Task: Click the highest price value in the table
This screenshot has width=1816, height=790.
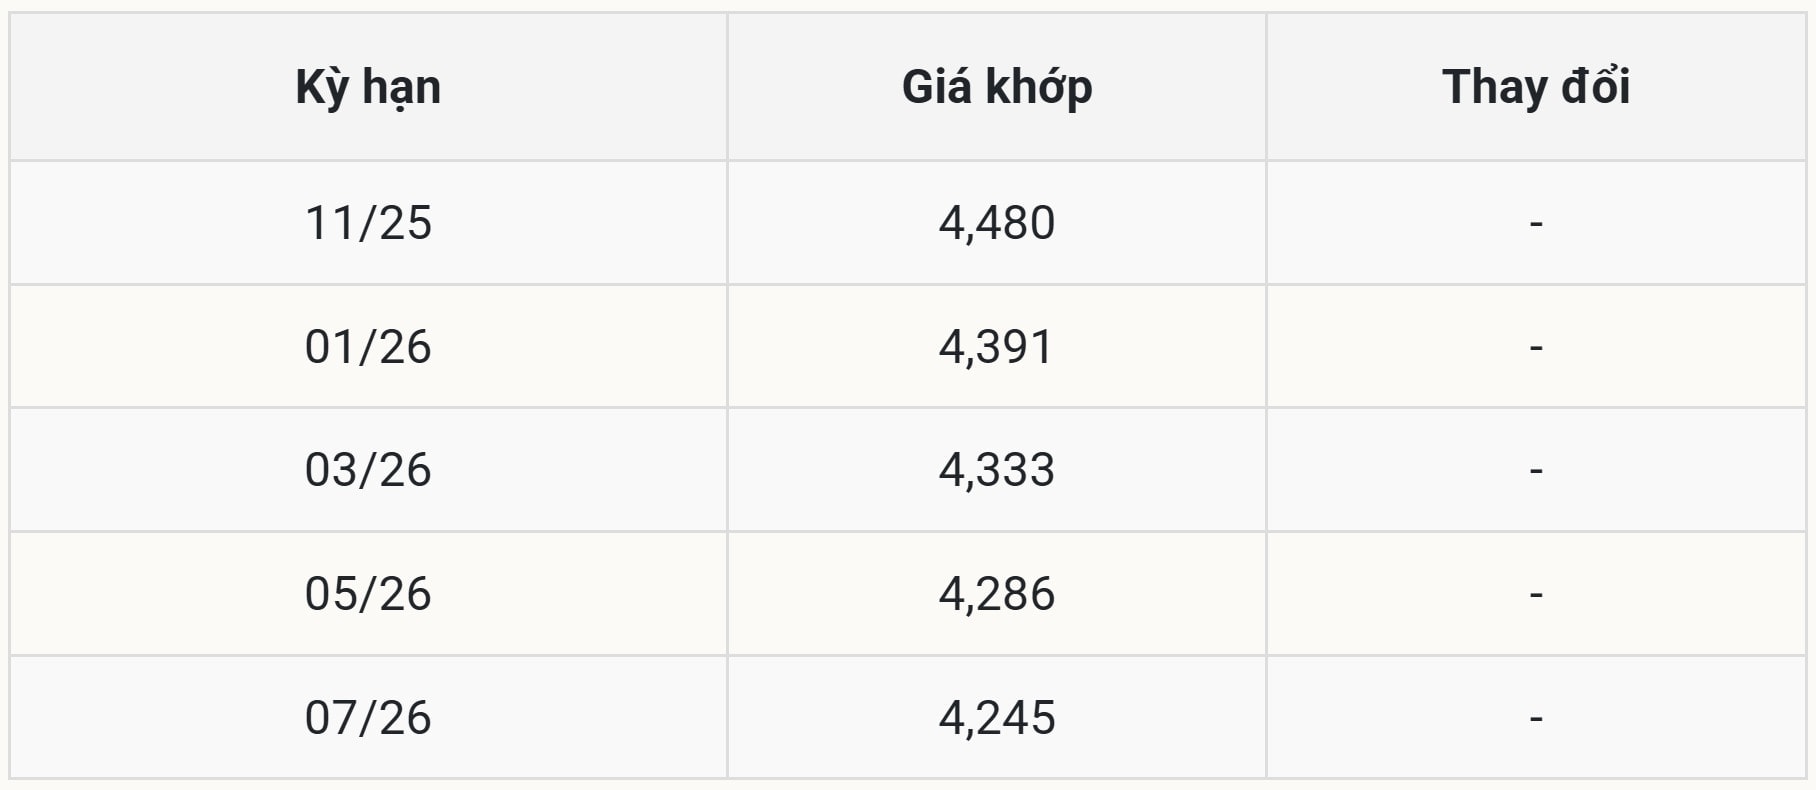Action: pyautogui.click(x=996, y=223)
